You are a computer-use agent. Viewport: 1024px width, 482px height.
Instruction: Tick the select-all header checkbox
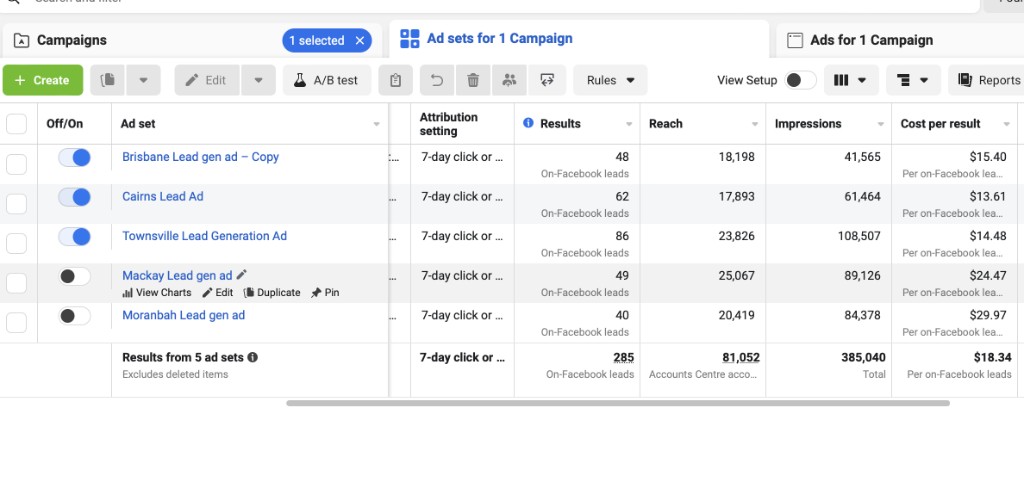pos(16,124)
